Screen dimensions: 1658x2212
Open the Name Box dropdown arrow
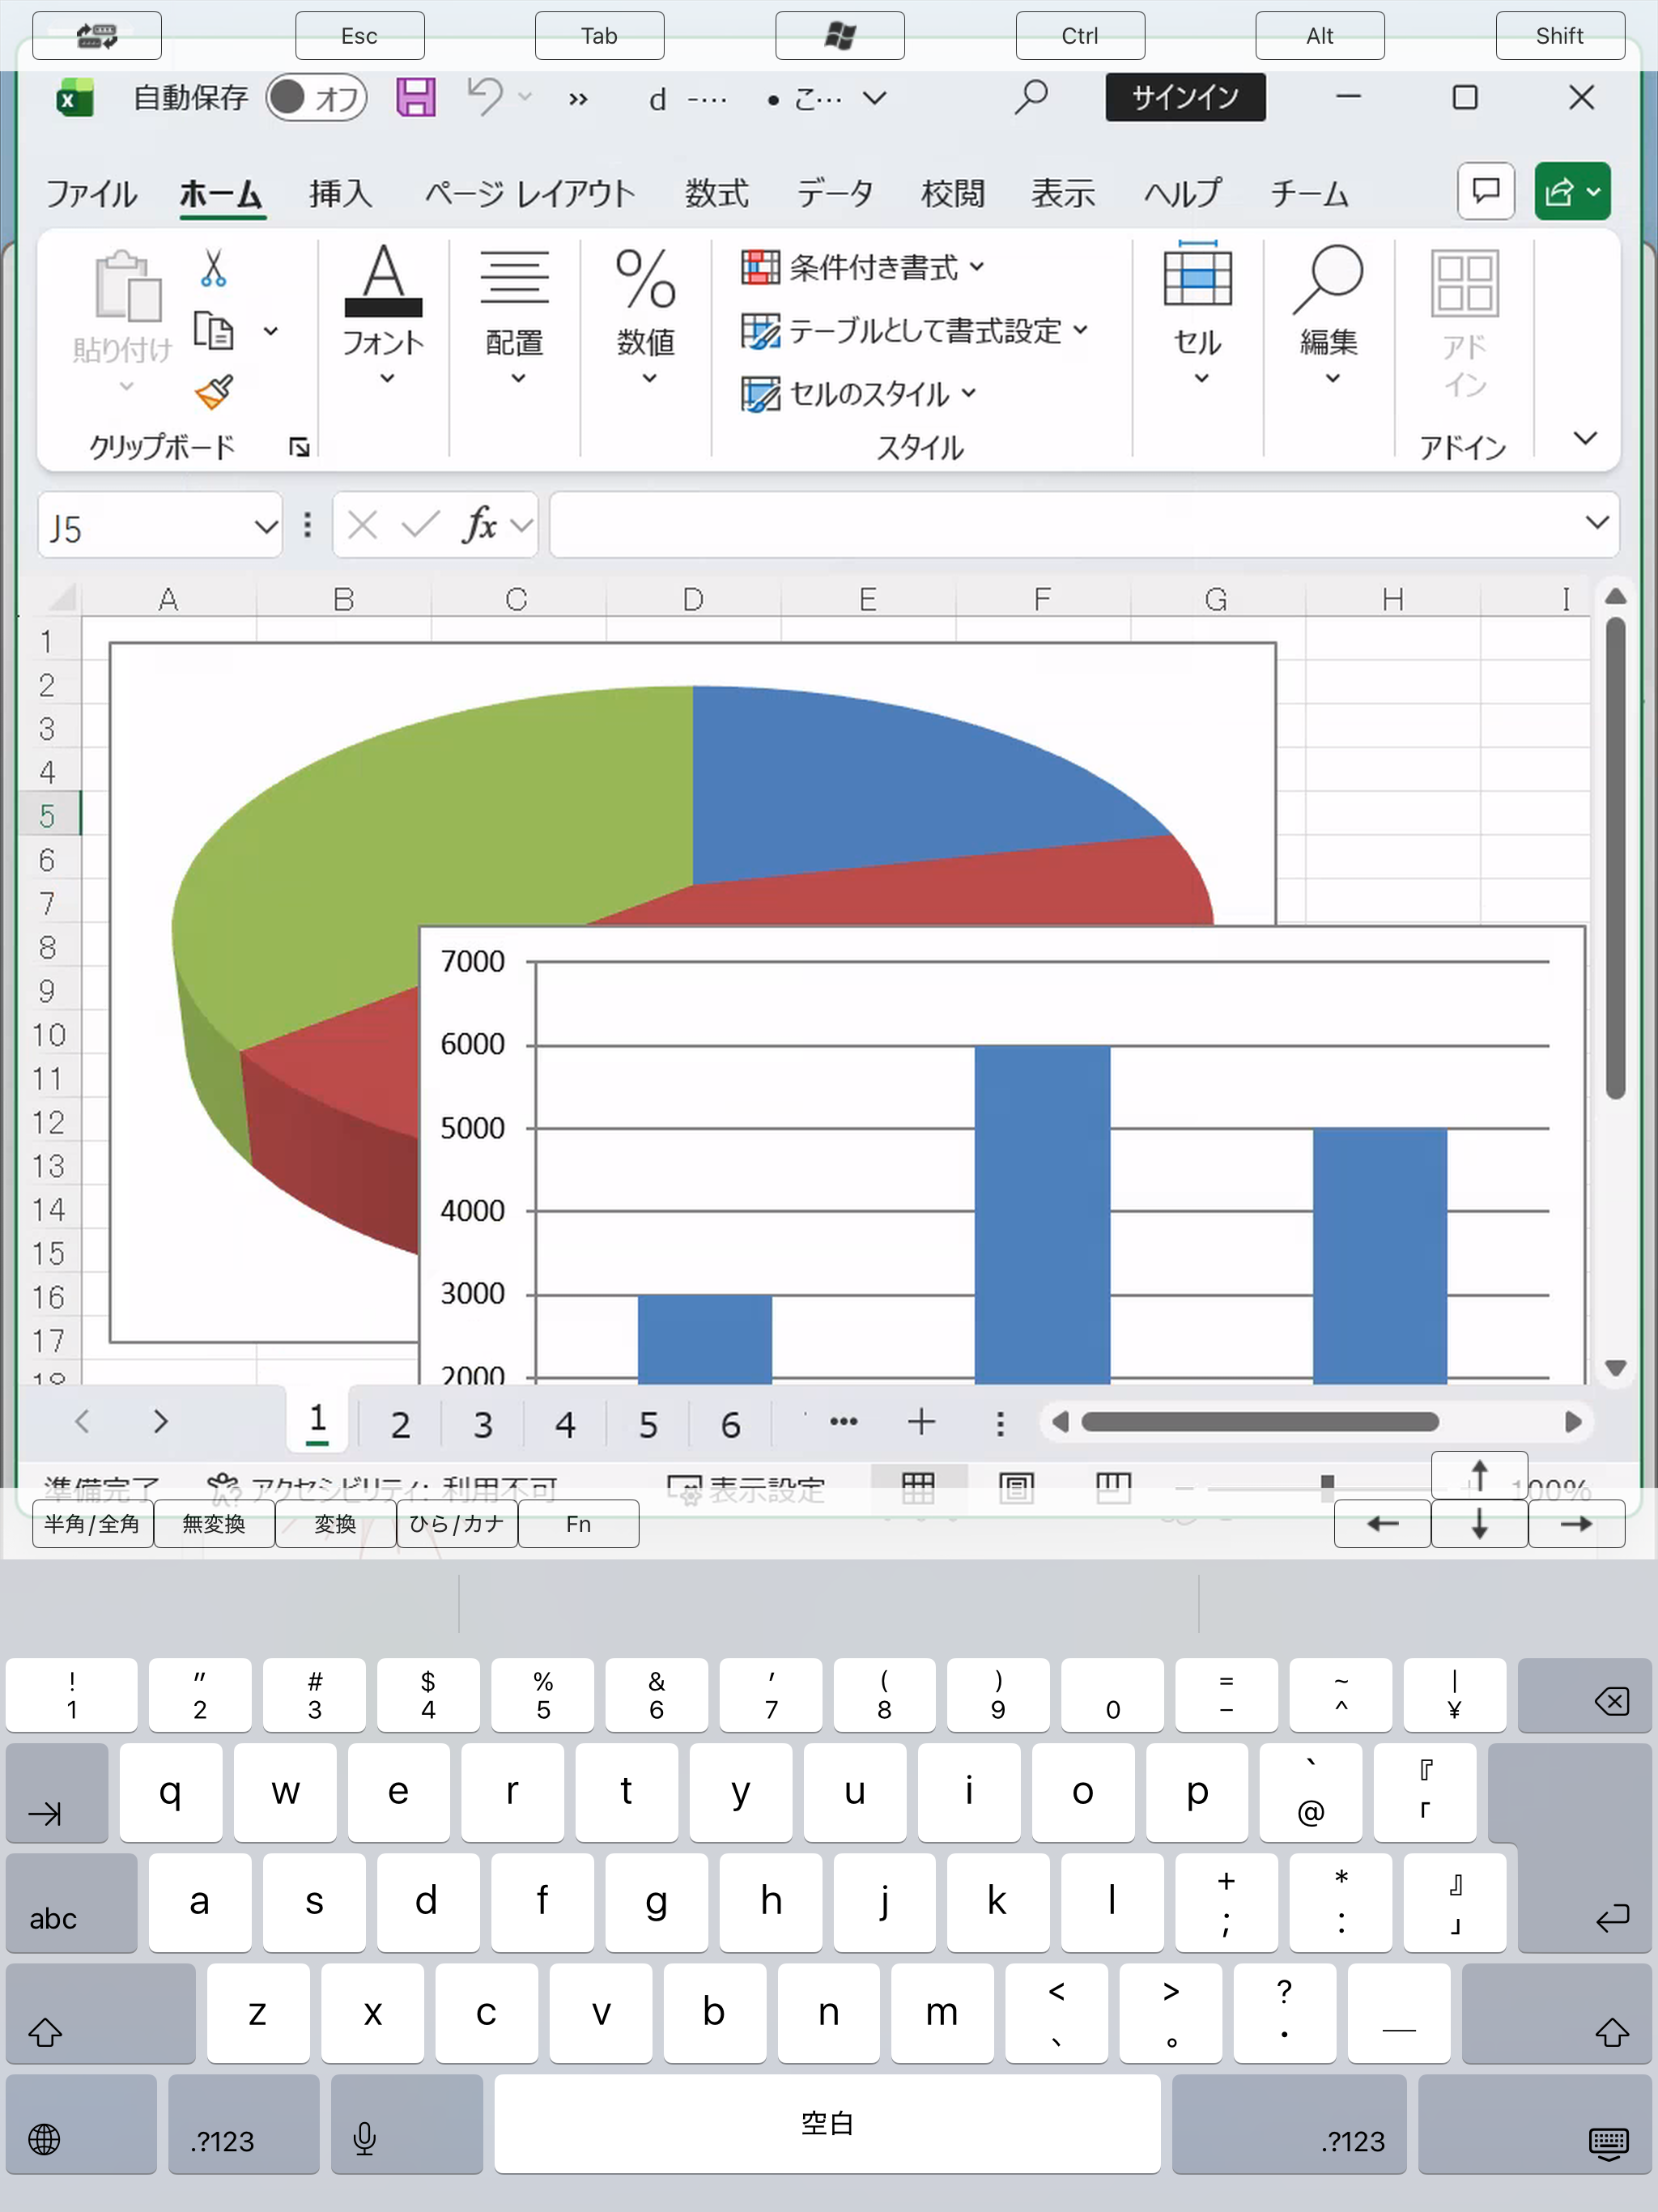[x=265, y=526]
